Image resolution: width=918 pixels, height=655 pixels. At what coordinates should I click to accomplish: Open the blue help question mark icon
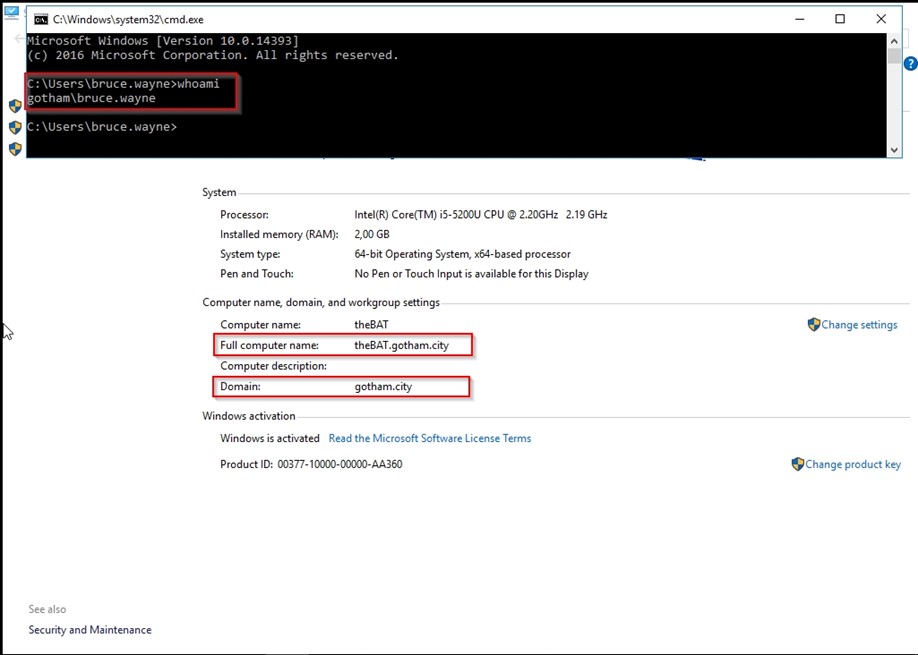[x=910, y=64]
